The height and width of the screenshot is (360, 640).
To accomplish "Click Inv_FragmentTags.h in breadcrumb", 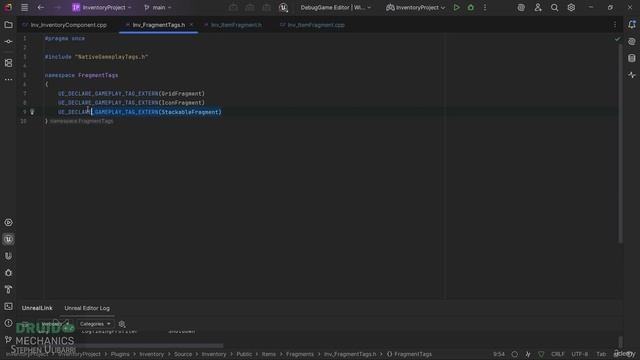I will 350,354.
